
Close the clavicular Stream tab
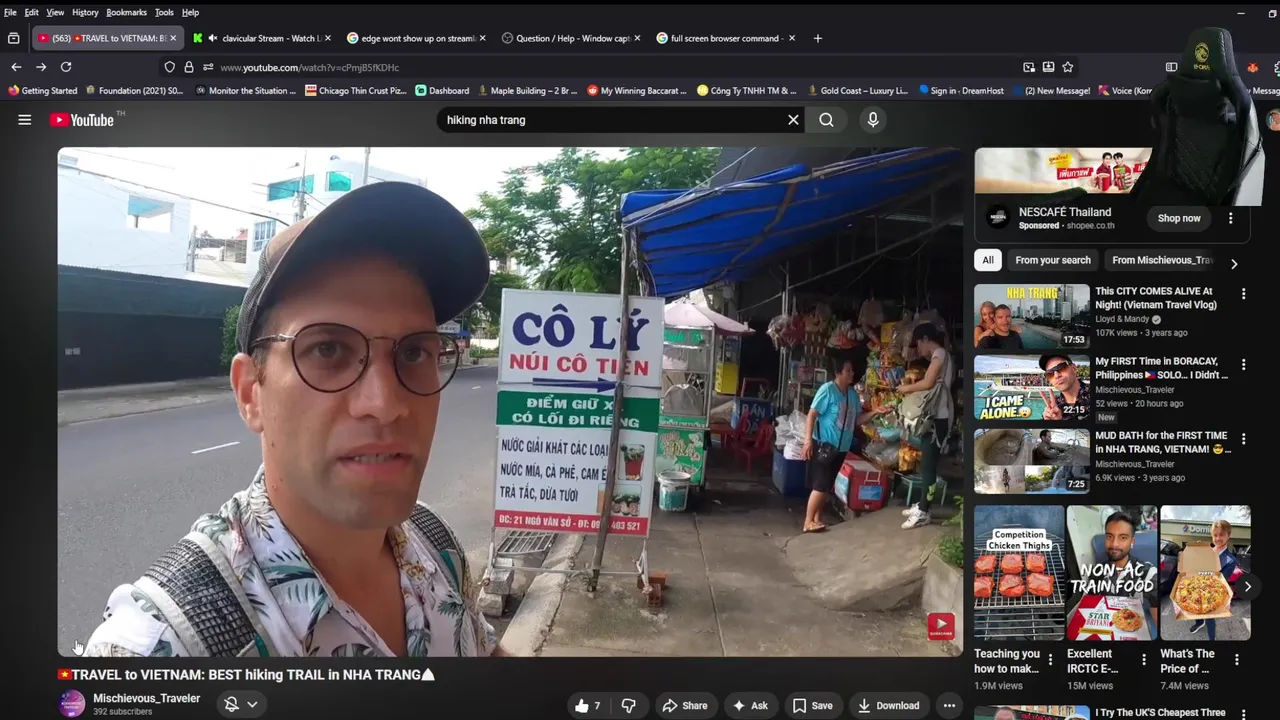tap(328, 38)
